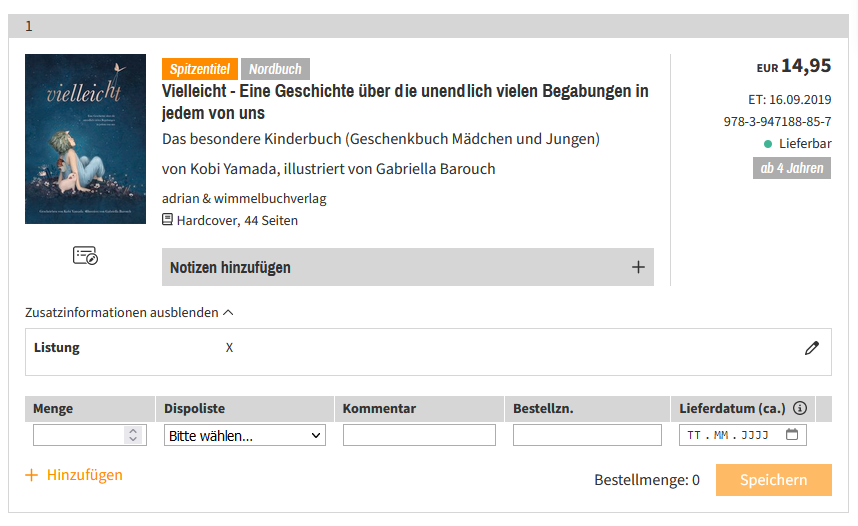Increase quantity with the Menge stepper arrows
This screenshot has height=526, width=858.
133,431
